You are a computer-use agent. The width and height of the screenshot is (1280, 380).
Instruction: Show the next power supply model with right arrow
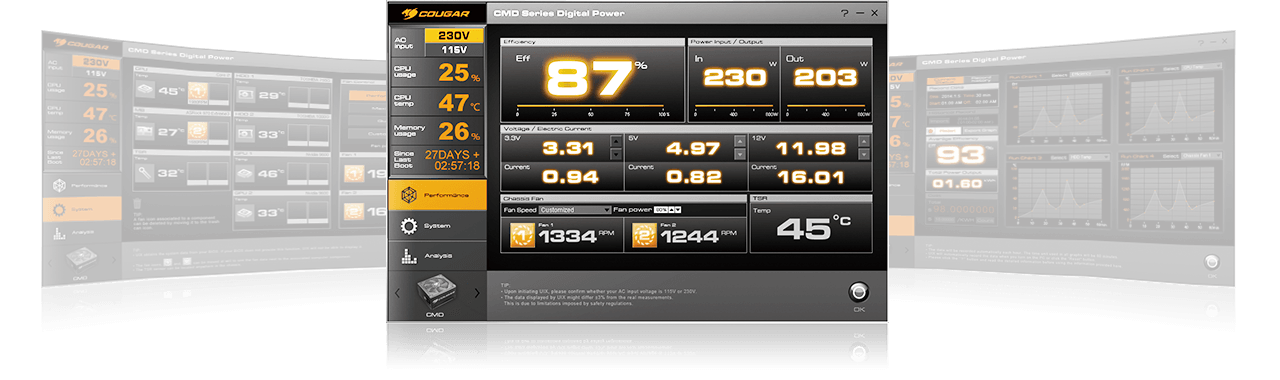tap(477, 294)
